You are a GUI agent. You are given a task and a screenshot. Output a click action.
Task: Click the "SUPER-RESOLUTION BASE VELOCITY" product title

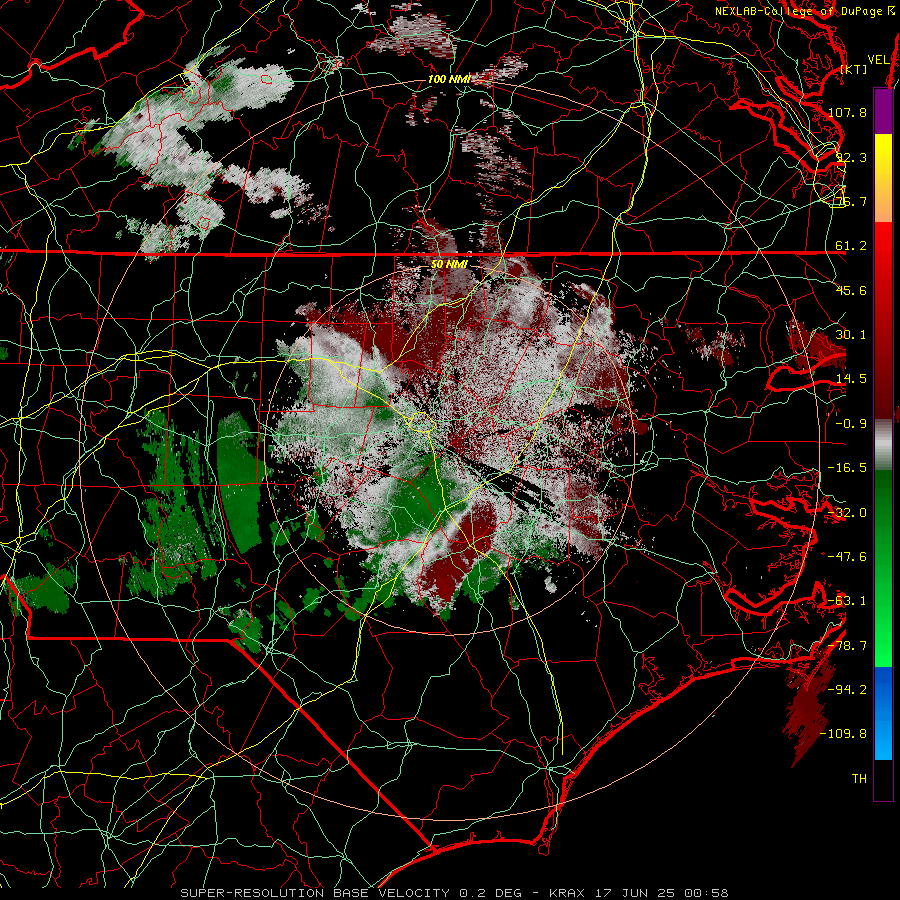315,893
